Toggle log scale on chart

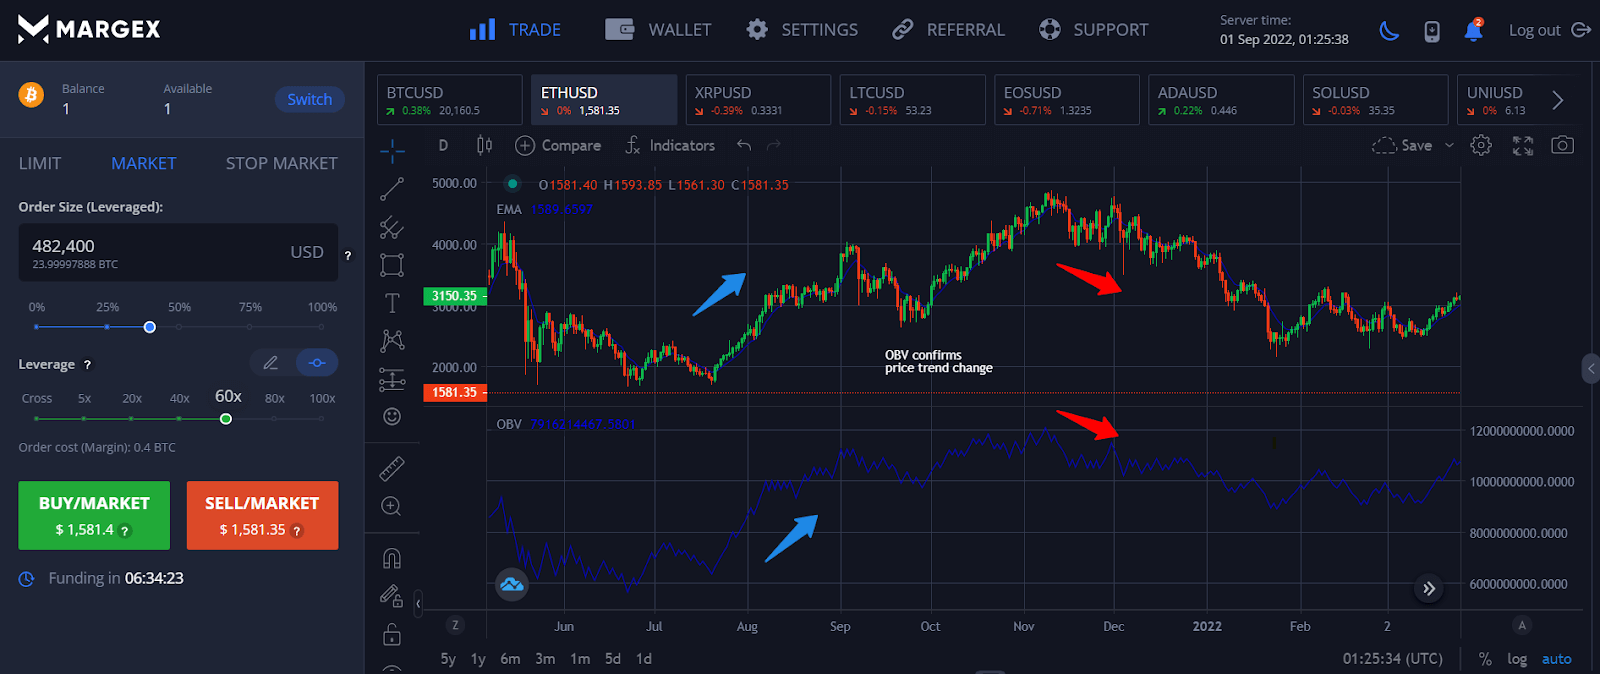pos(1517,659)
